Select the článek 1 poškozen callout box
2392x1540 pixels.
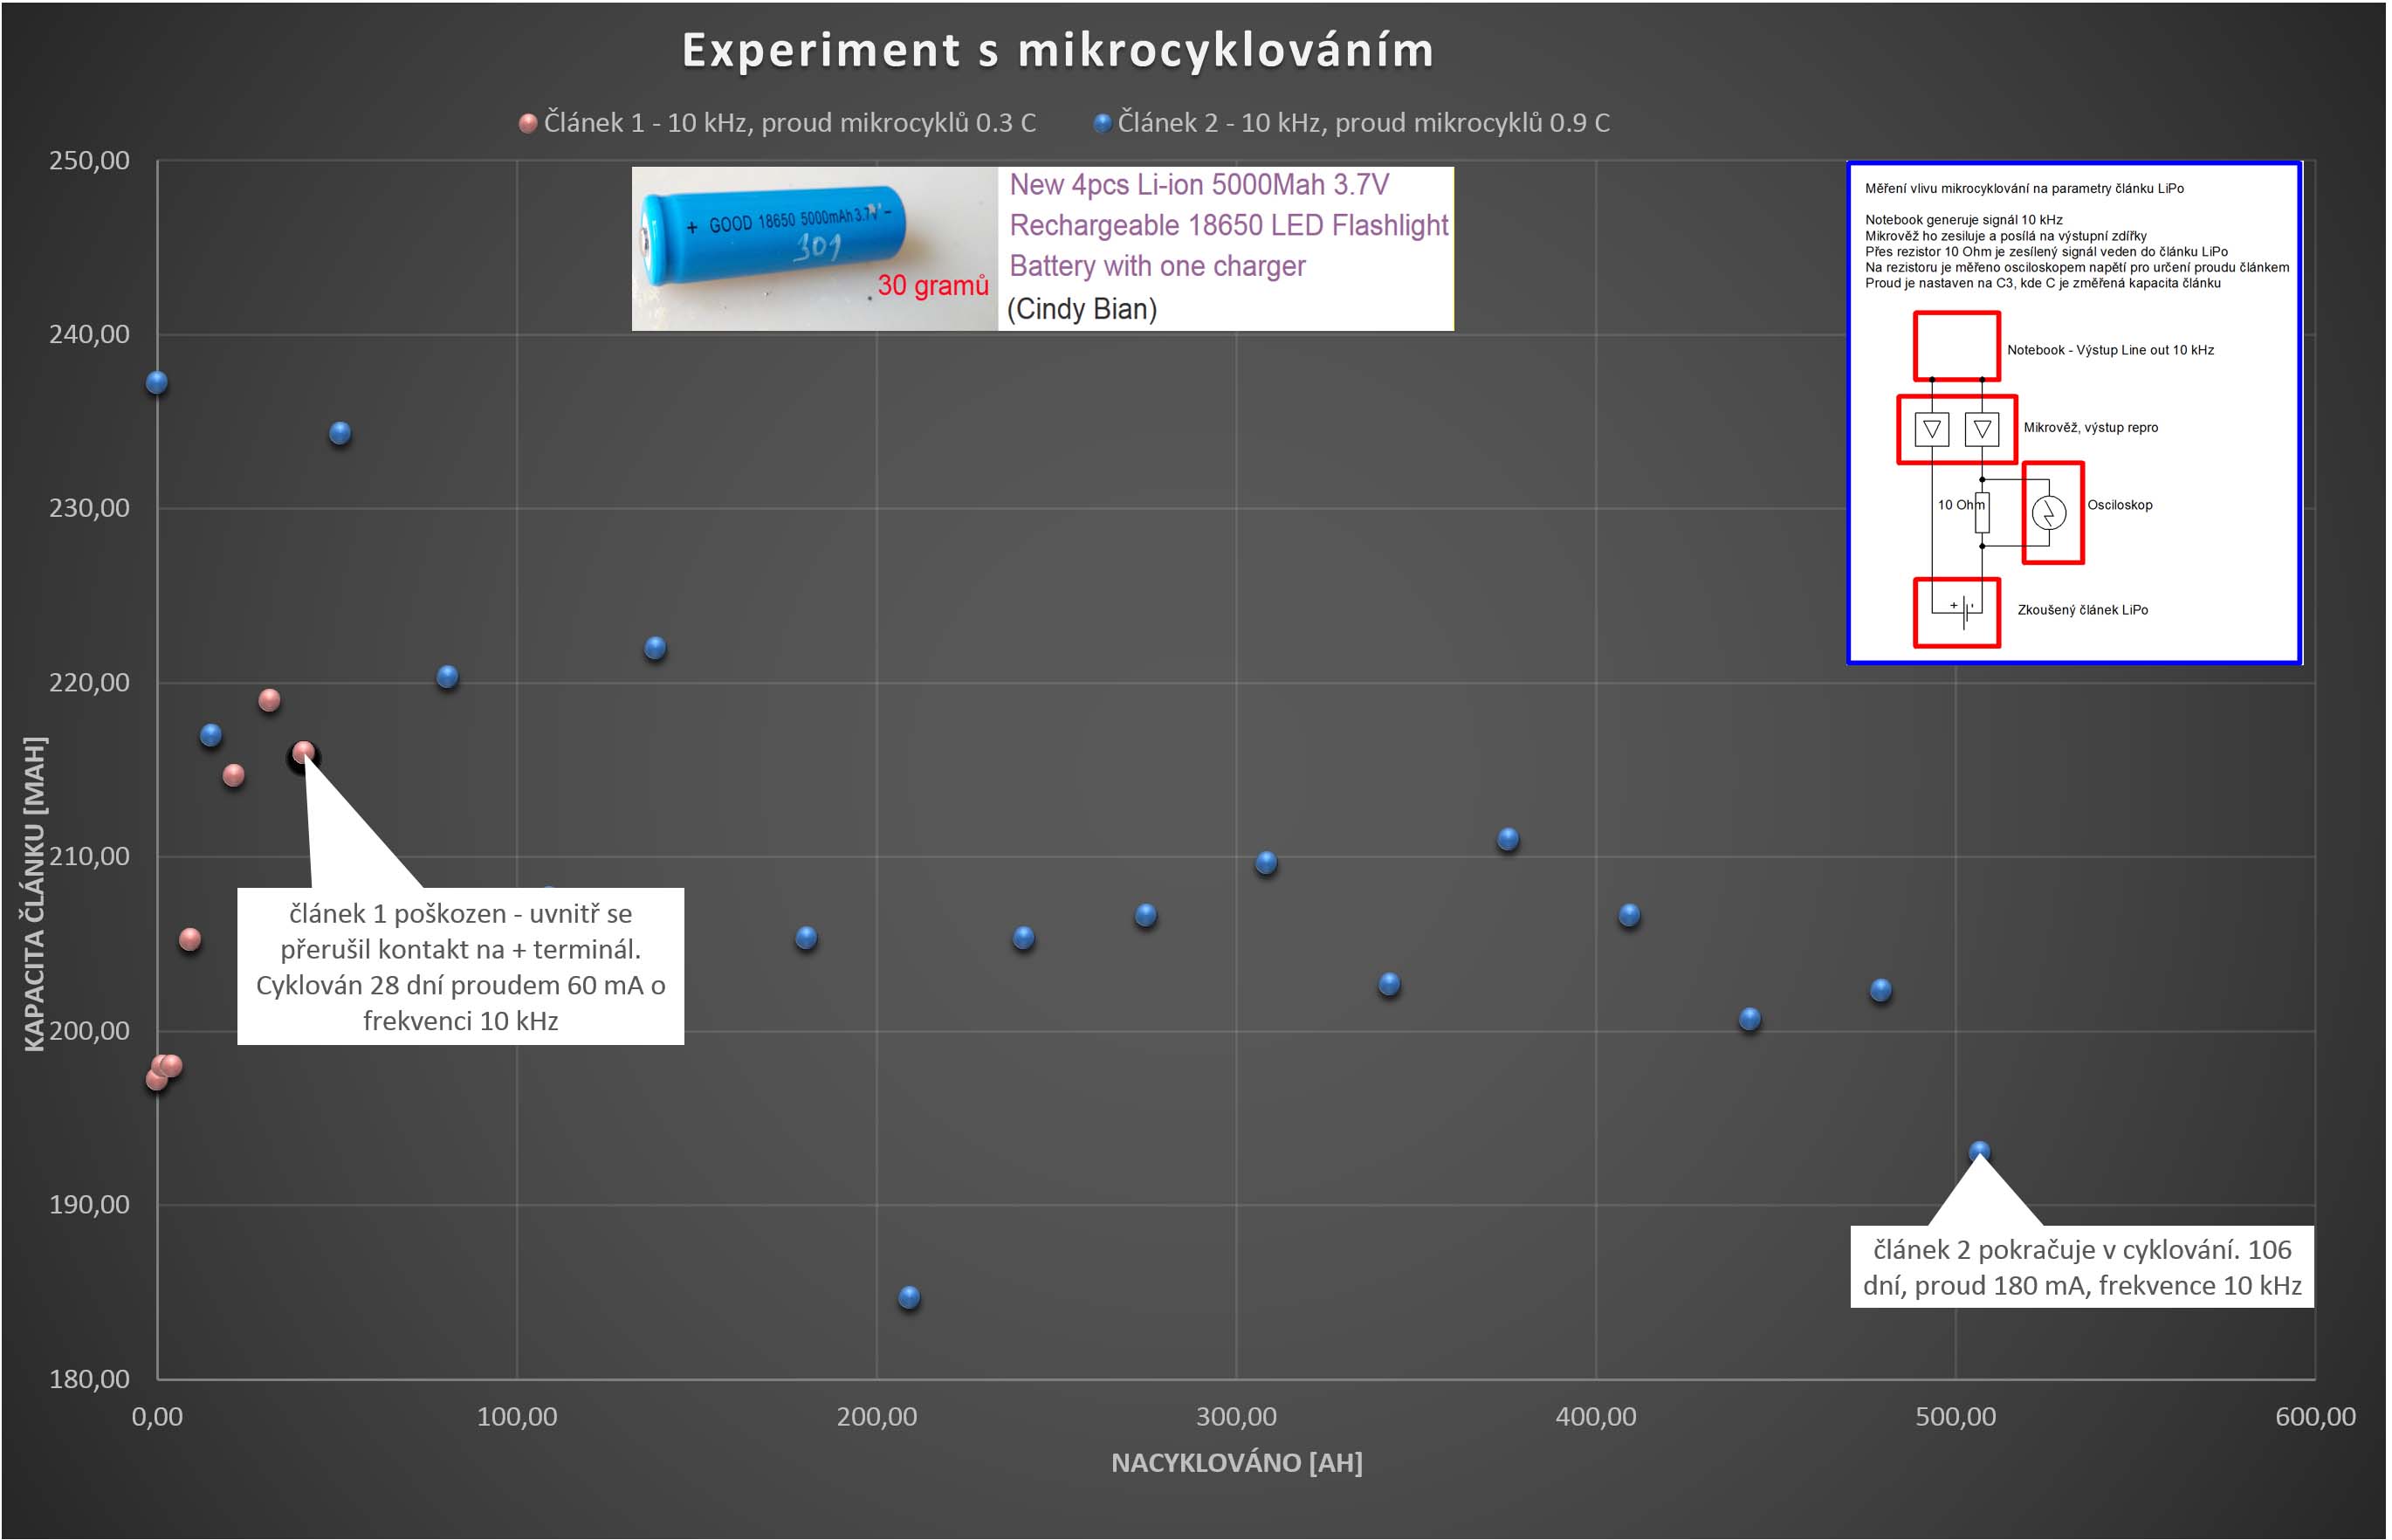[x=460, y=966]
